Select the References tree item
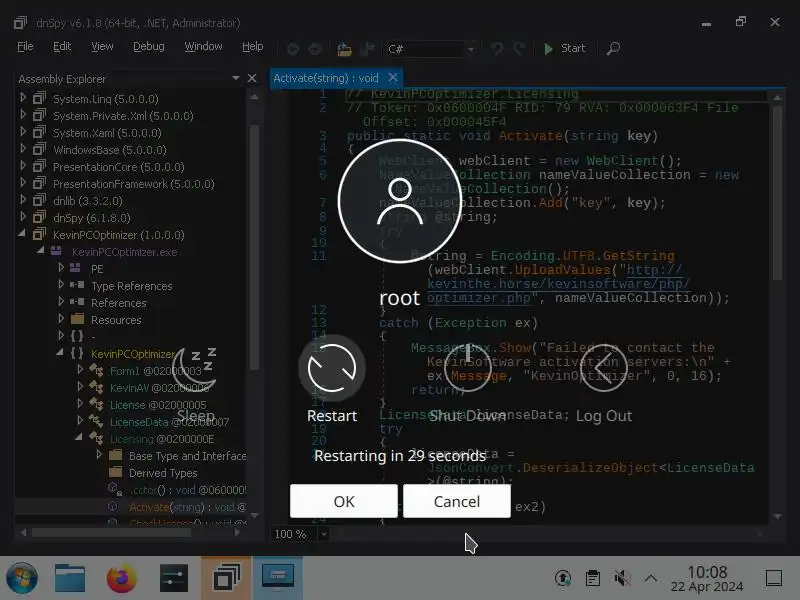Viewport: 800px width, 600px height. (118, 303)
